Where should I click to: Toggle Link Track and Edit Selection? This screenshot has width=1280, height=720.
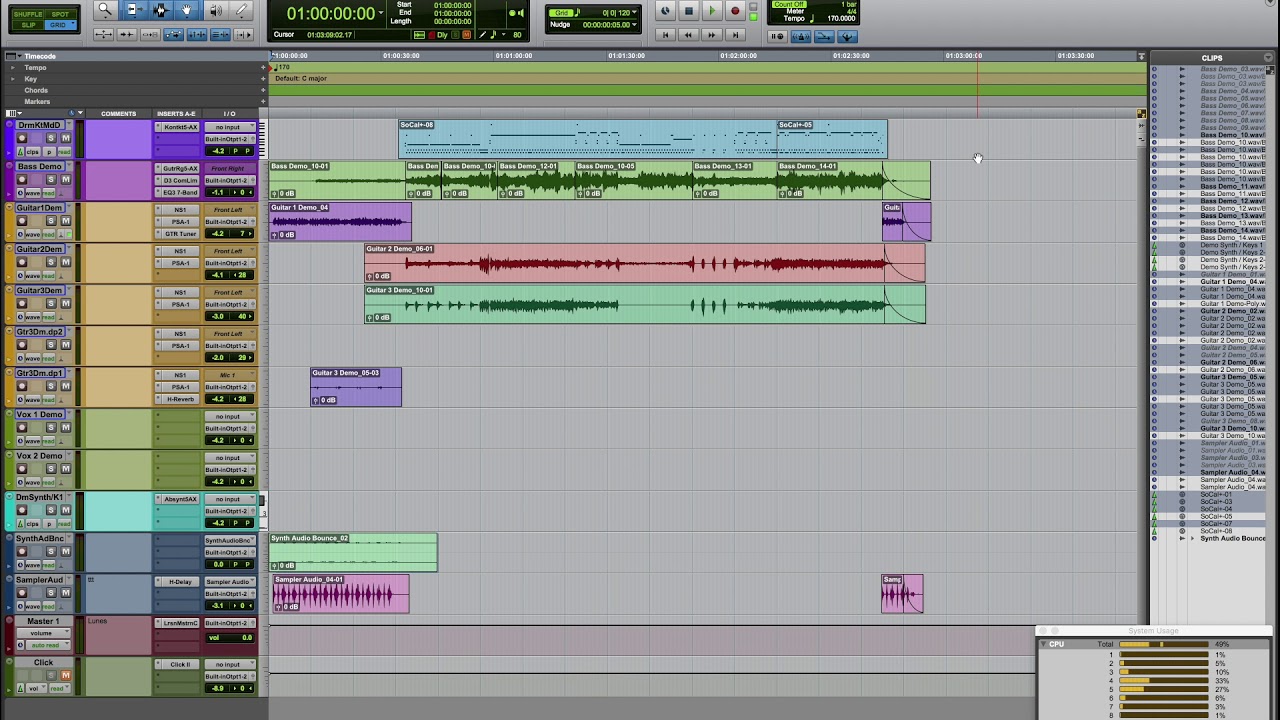pyautogui.click(x=220, y=34)
